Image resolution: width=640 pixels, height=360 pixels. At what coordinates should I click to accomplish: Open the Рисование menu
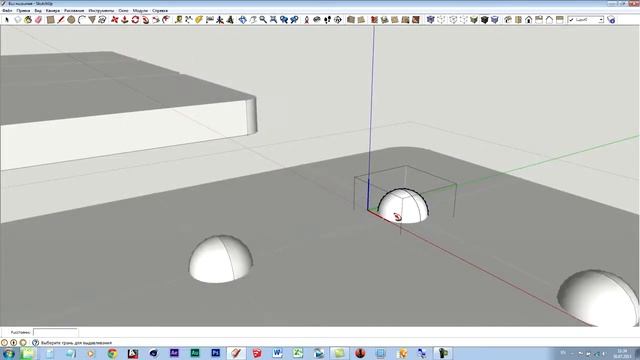(74, 11)
